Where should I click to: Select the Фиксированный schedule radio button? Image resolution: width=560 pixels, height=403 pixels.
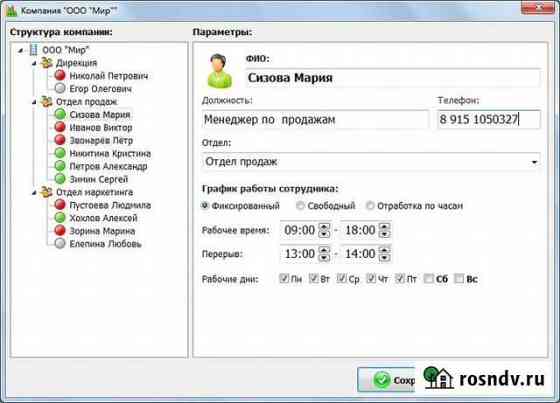click(205, 205)
